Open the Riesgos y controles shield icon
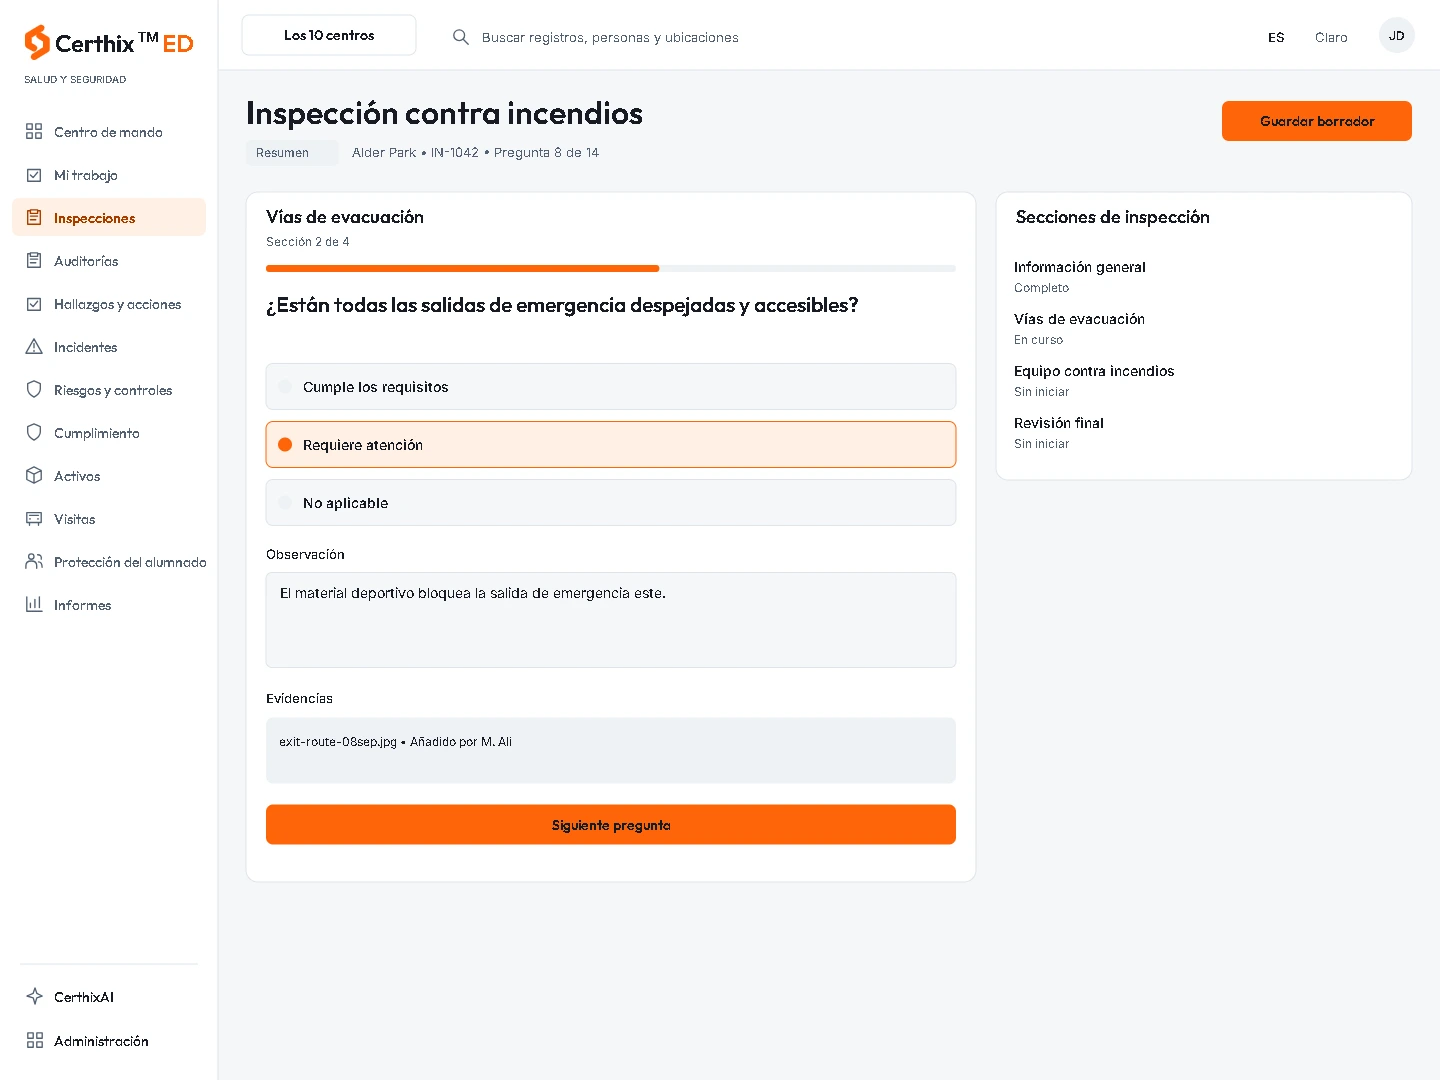The image size is (1440, 1080). pos(34,389)
